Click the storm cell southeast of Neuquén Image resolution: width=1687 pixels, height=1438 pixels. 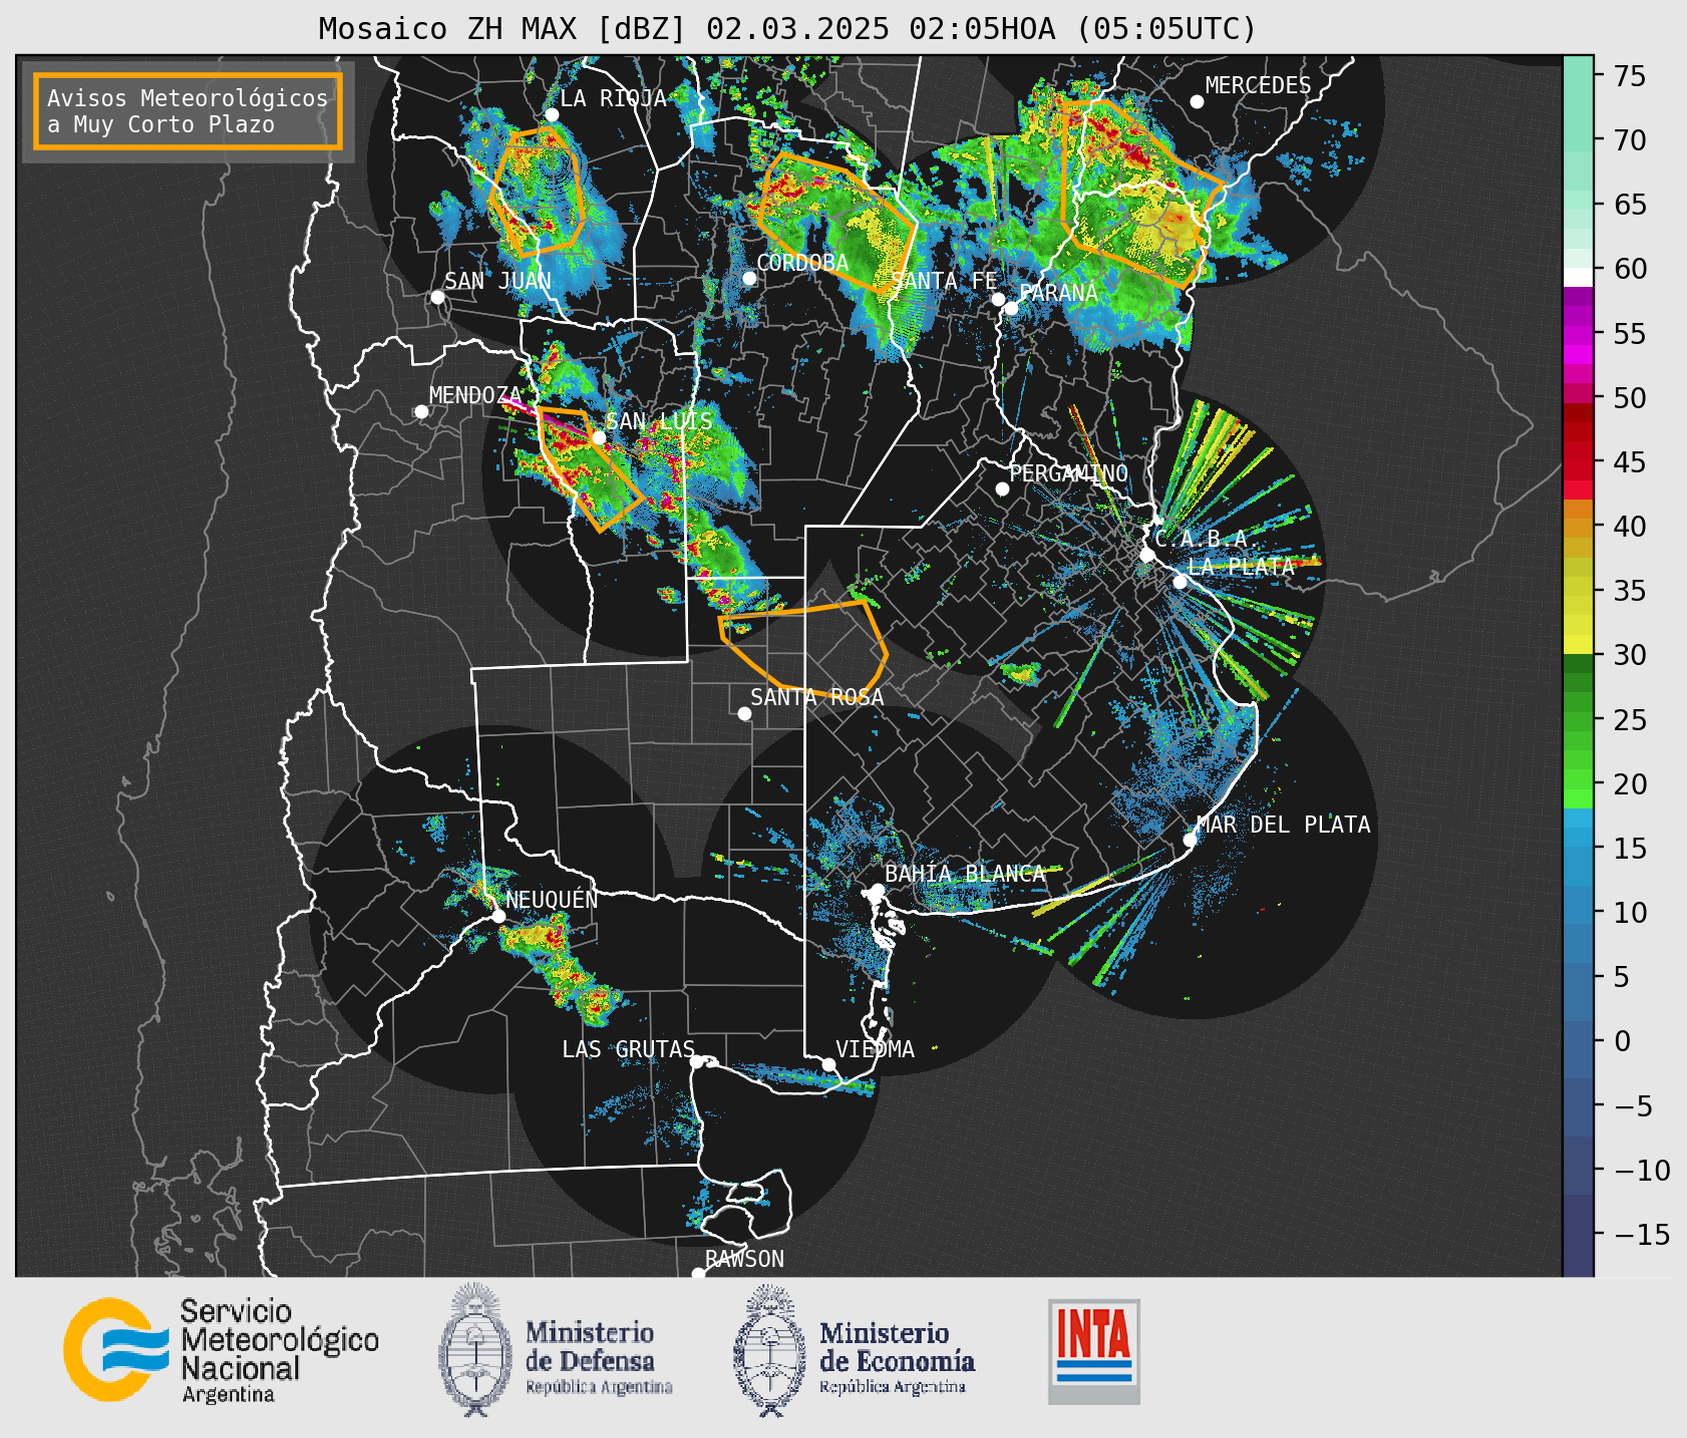[x=560, y=967]
